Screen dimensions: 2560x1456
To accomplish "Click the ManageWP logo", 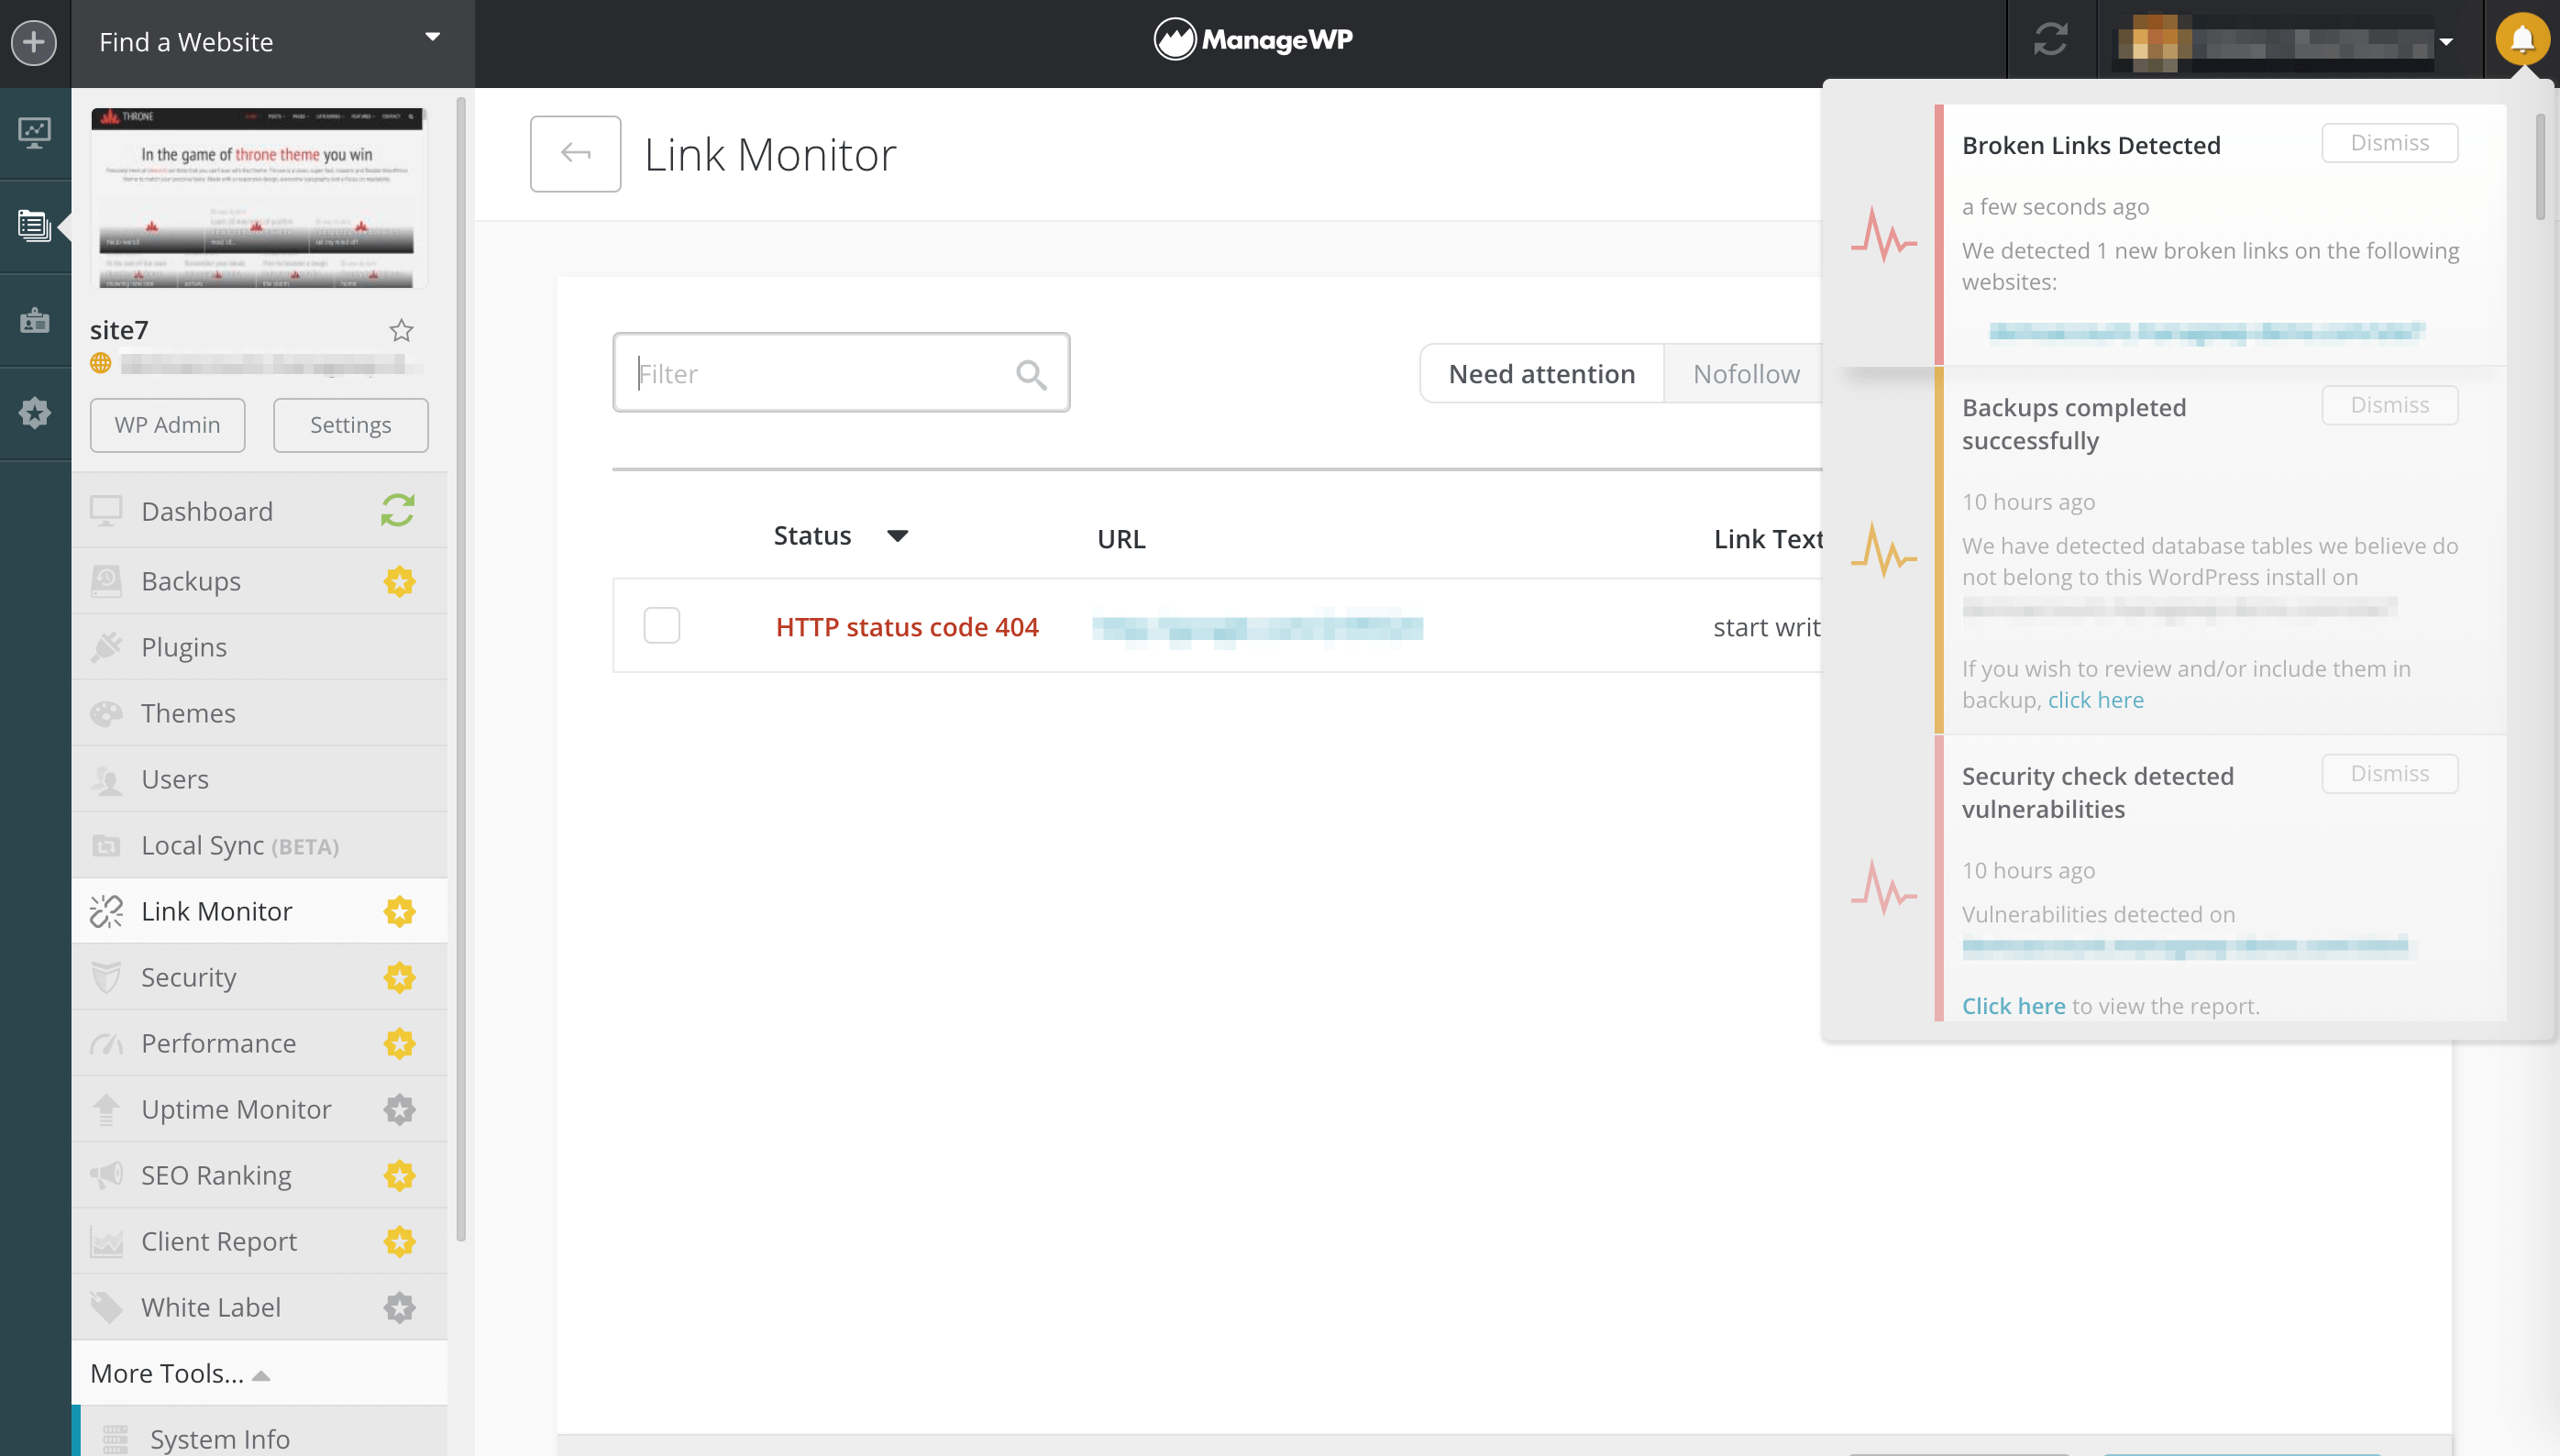I will tap(1254, 40).
